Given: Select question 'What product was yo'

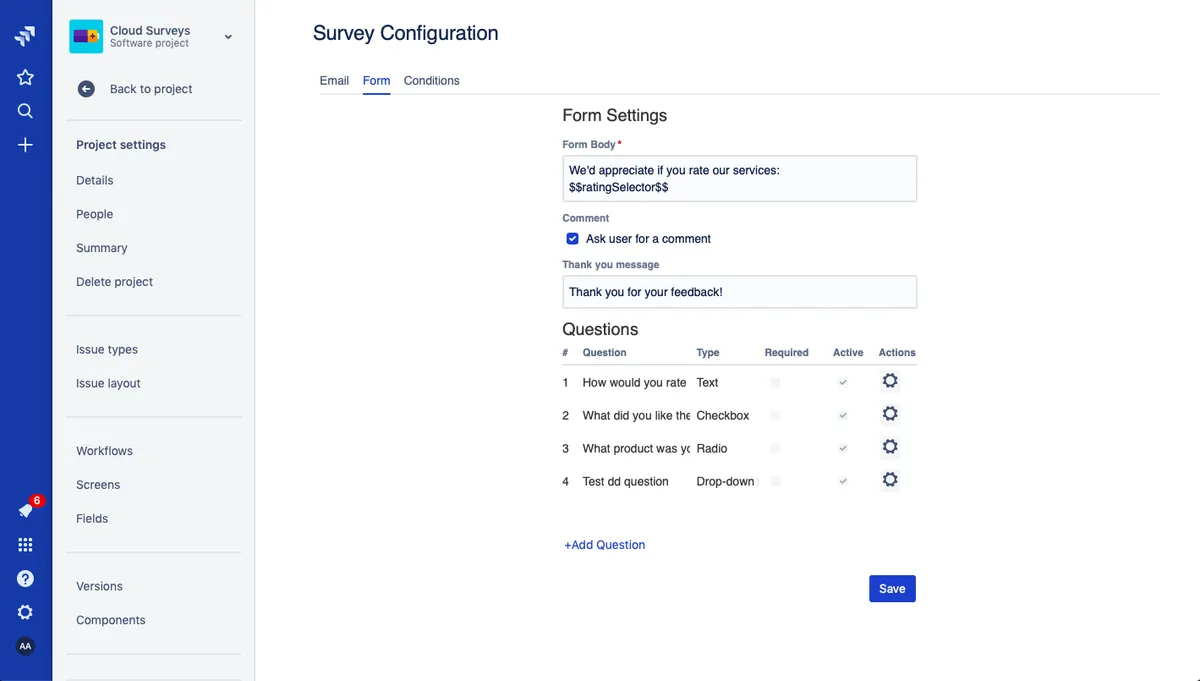Looking at the screenshot, I should (x=636, y=449).
